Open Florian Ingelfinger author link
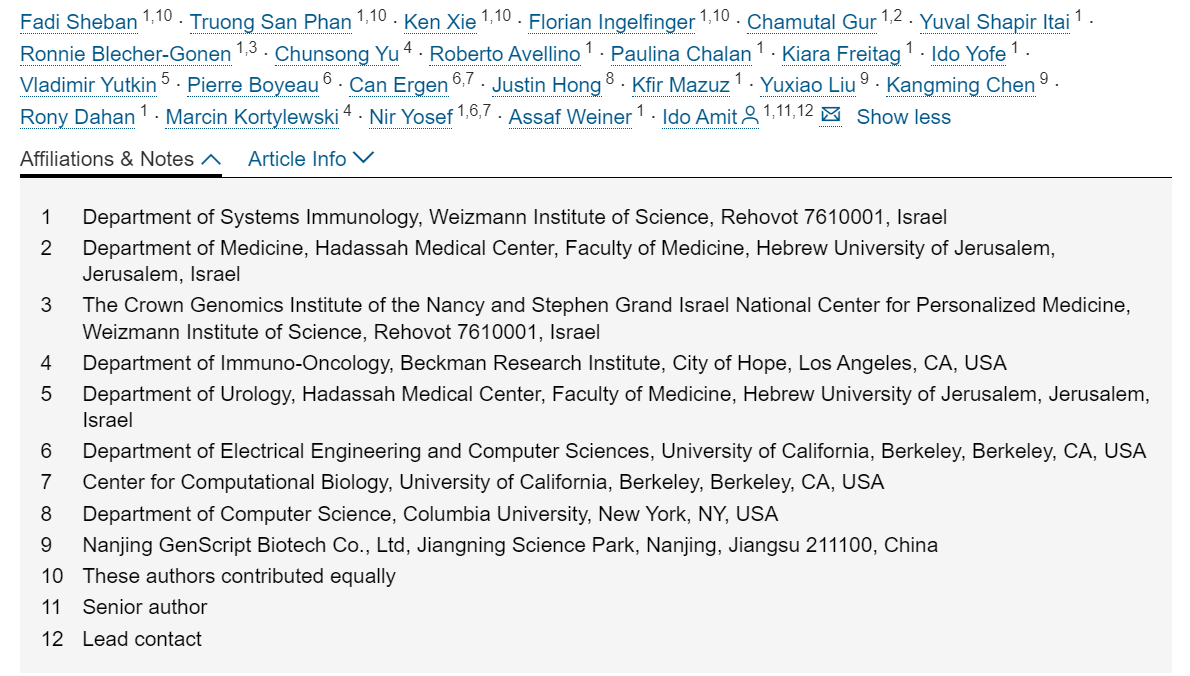Screen dimensions: 1190x676 (611, 22)
